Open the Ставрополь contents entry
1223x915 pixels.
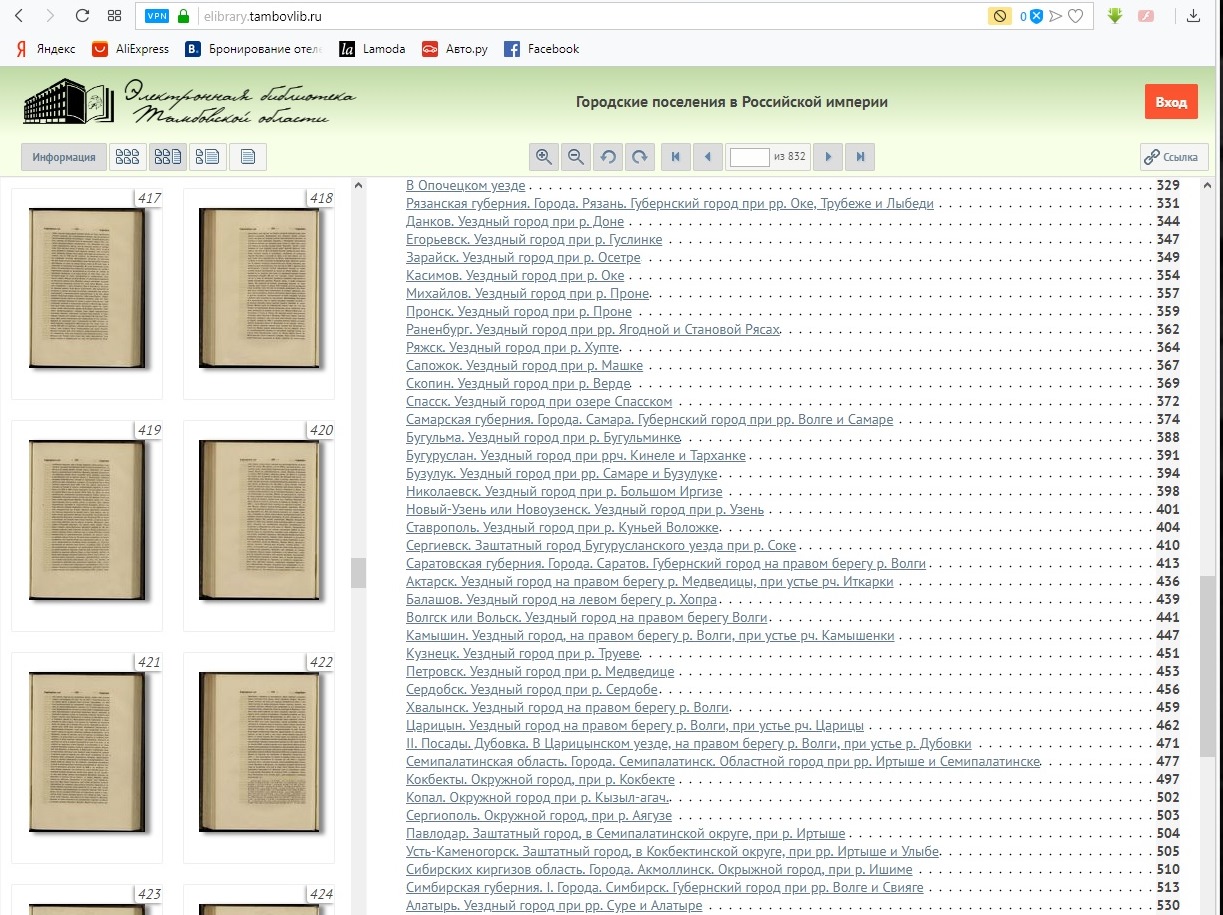562,527
